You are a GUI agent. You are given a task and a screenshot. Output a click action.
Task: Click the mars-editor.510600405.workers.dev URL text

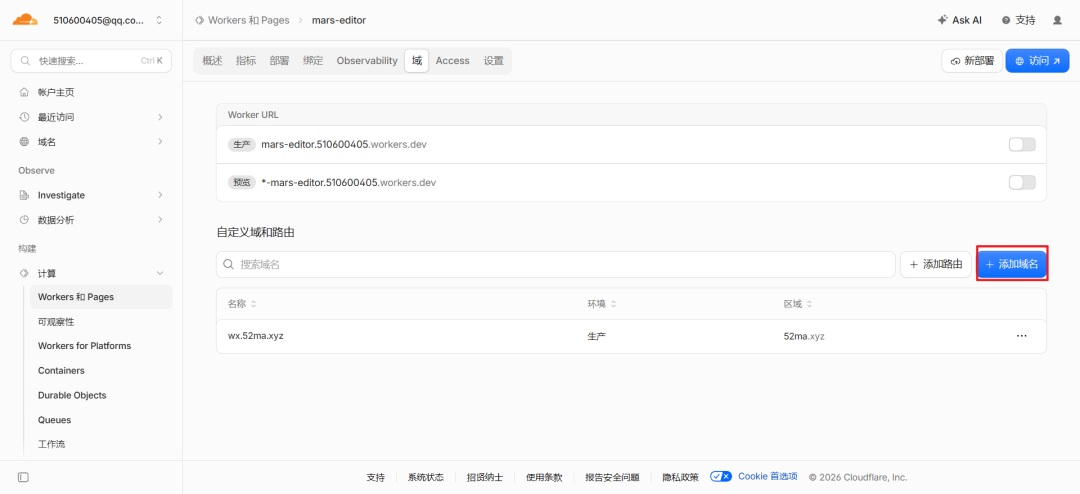(344, 145)
